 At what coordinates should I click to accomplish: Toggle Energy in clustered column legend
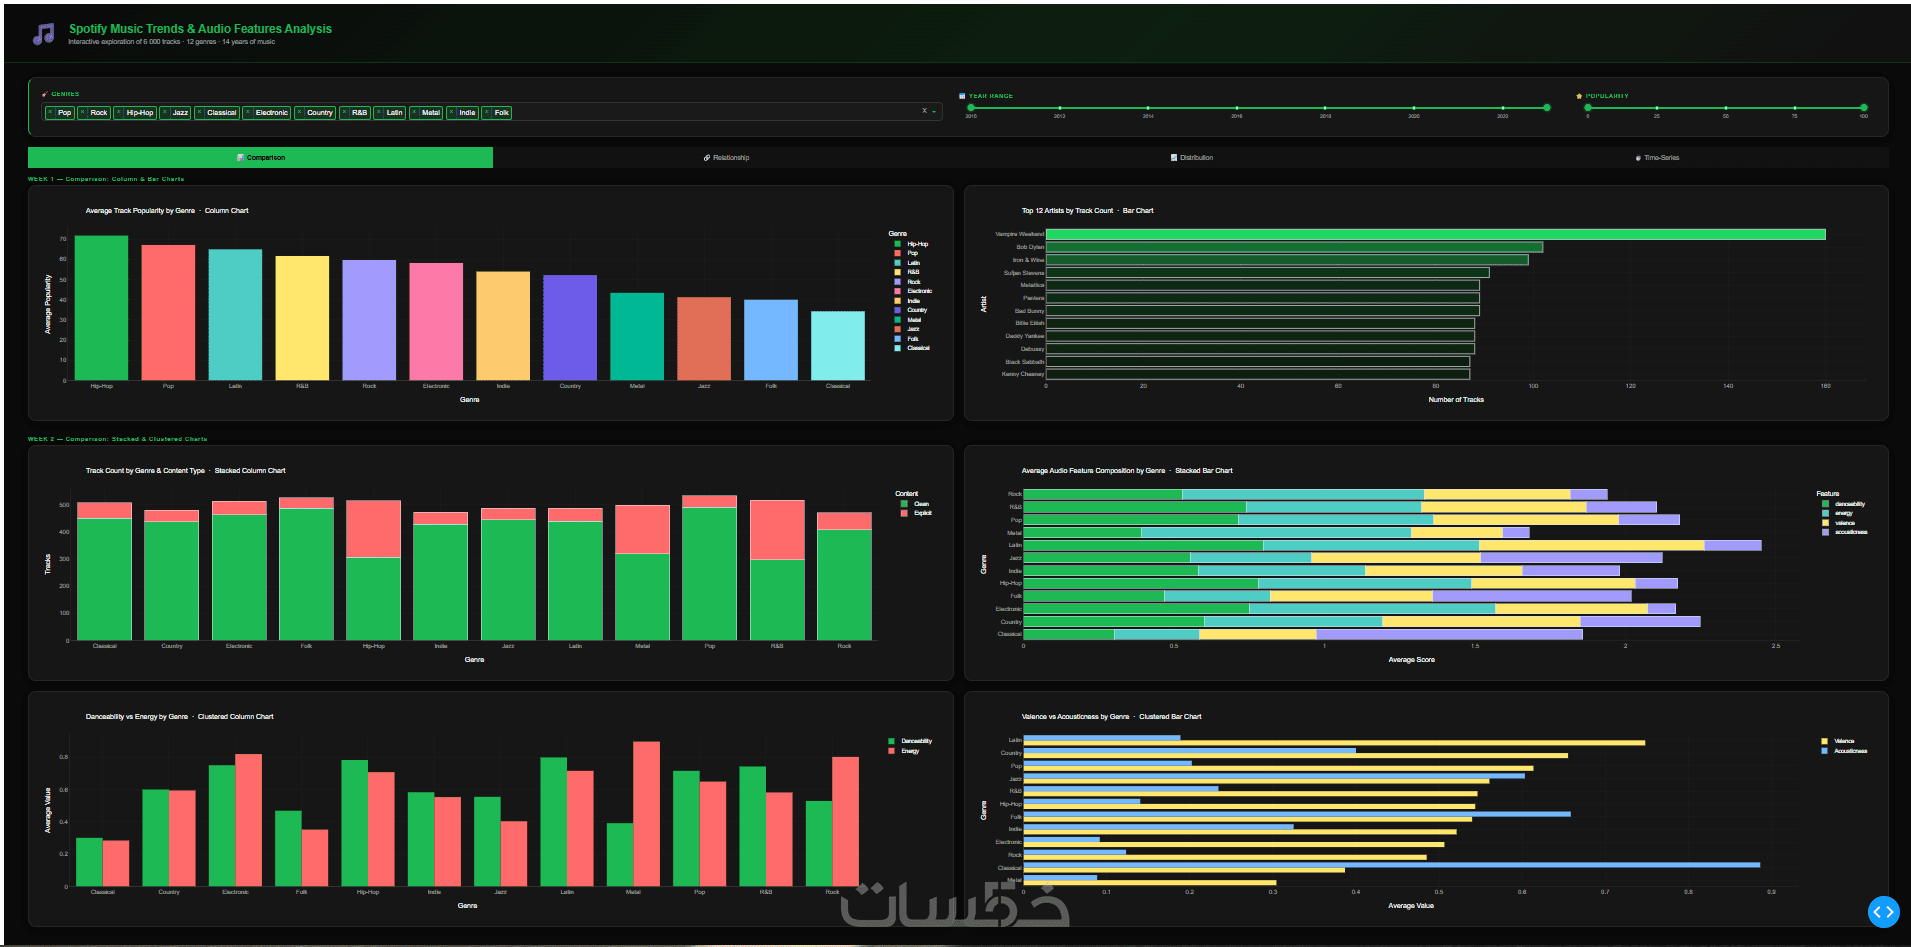tap(904, 751)
